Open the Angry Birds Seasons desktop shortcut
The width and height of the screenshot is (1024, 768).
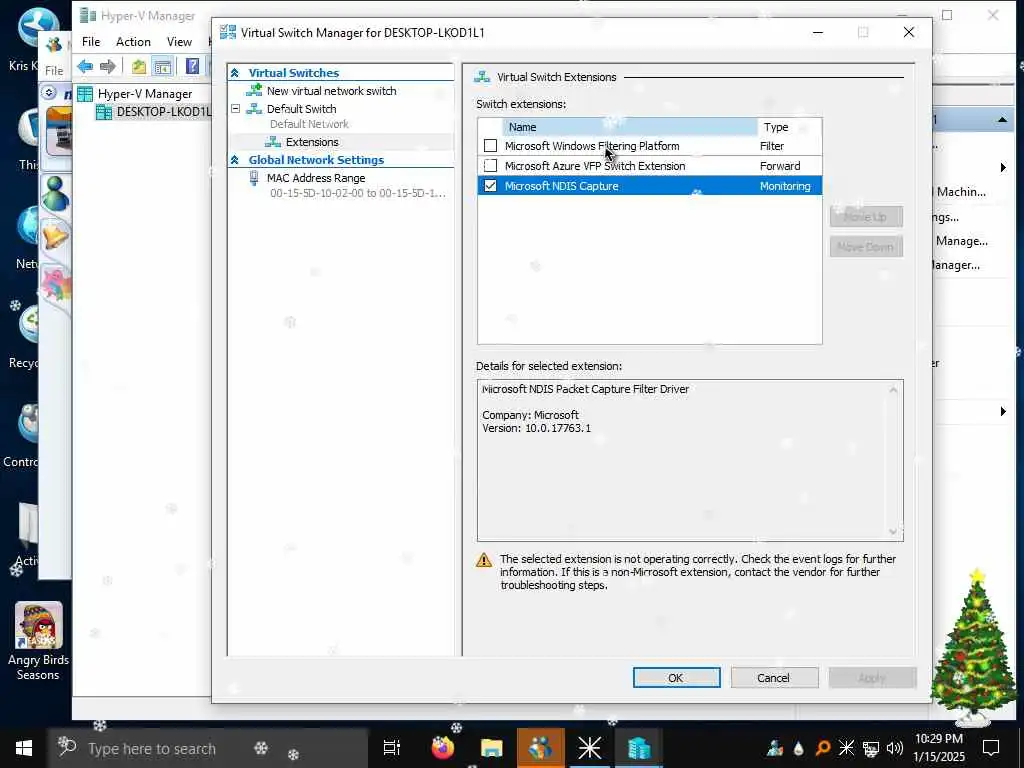[x=38, y=641]
